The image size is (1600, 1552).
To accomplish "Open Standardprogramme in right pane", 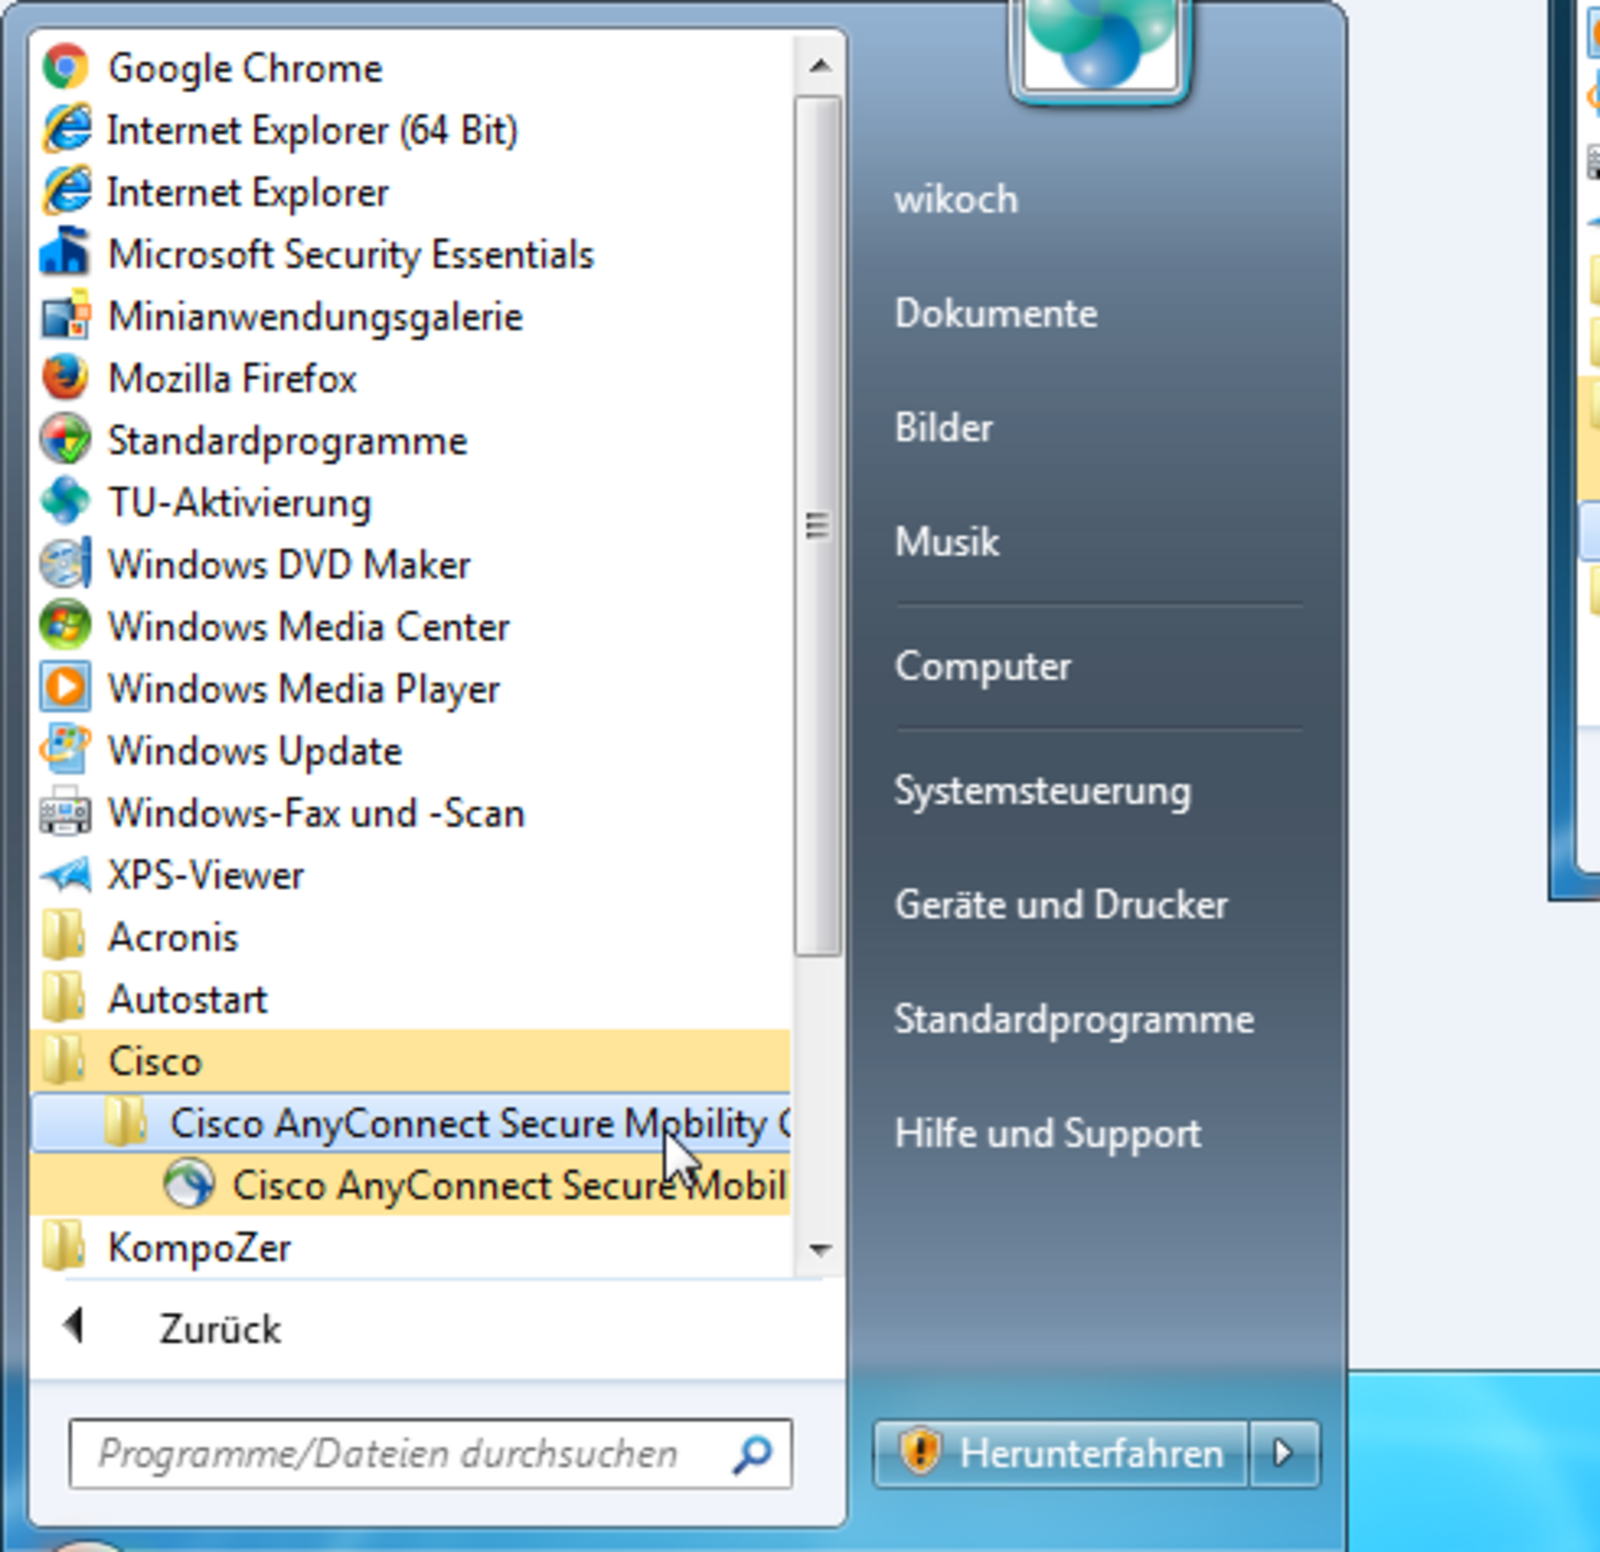I will pyautogui.click(x=1074, y=1019).
